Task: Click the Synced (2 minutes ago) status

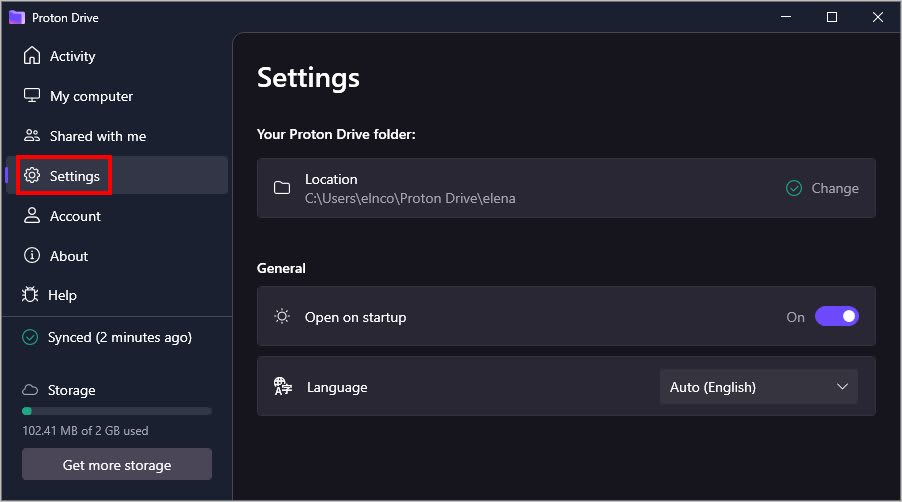Action: (120, 338)
